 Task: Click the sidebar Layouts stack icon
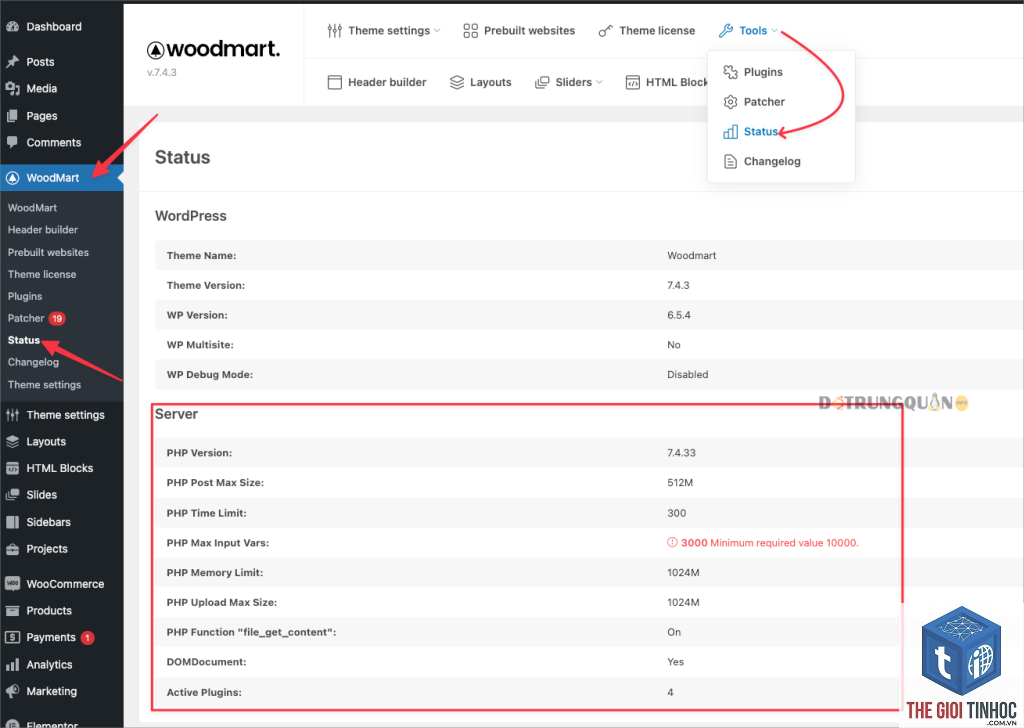pos(12,441)
